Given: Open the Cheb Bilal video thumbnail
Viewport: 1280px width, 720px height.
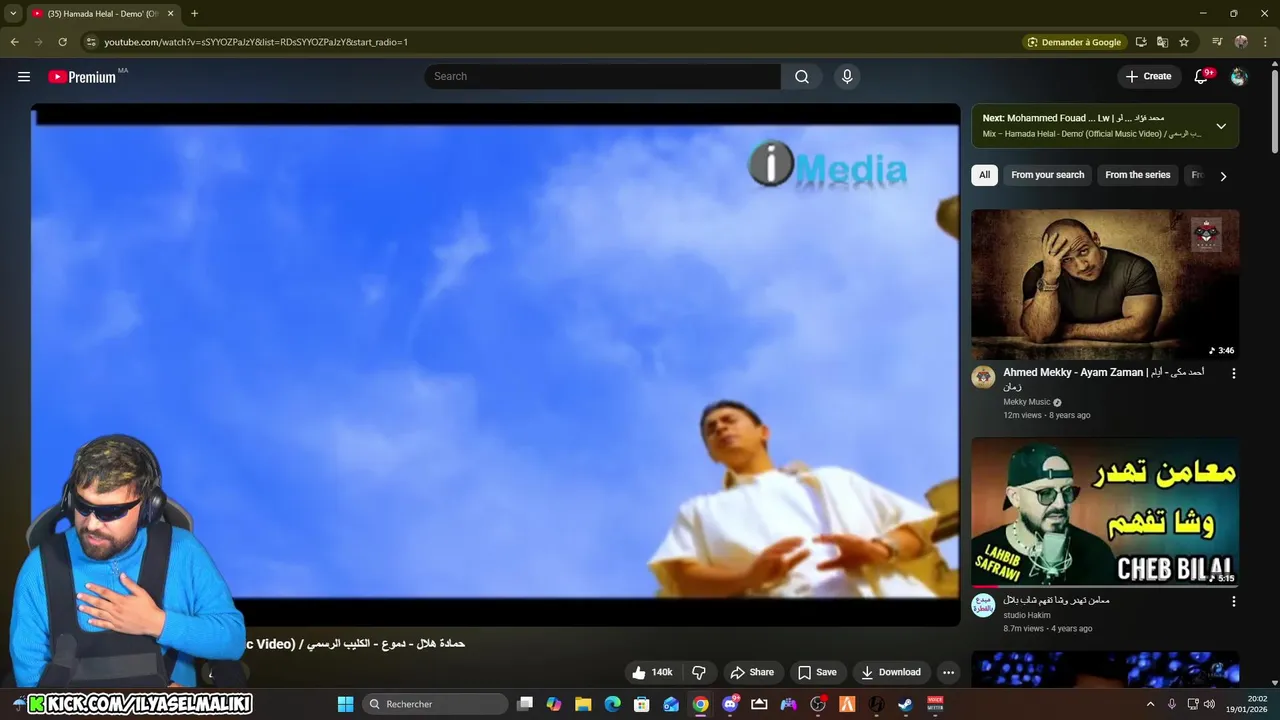Looking at the screenshot, I should click(x=1105, y=512).
